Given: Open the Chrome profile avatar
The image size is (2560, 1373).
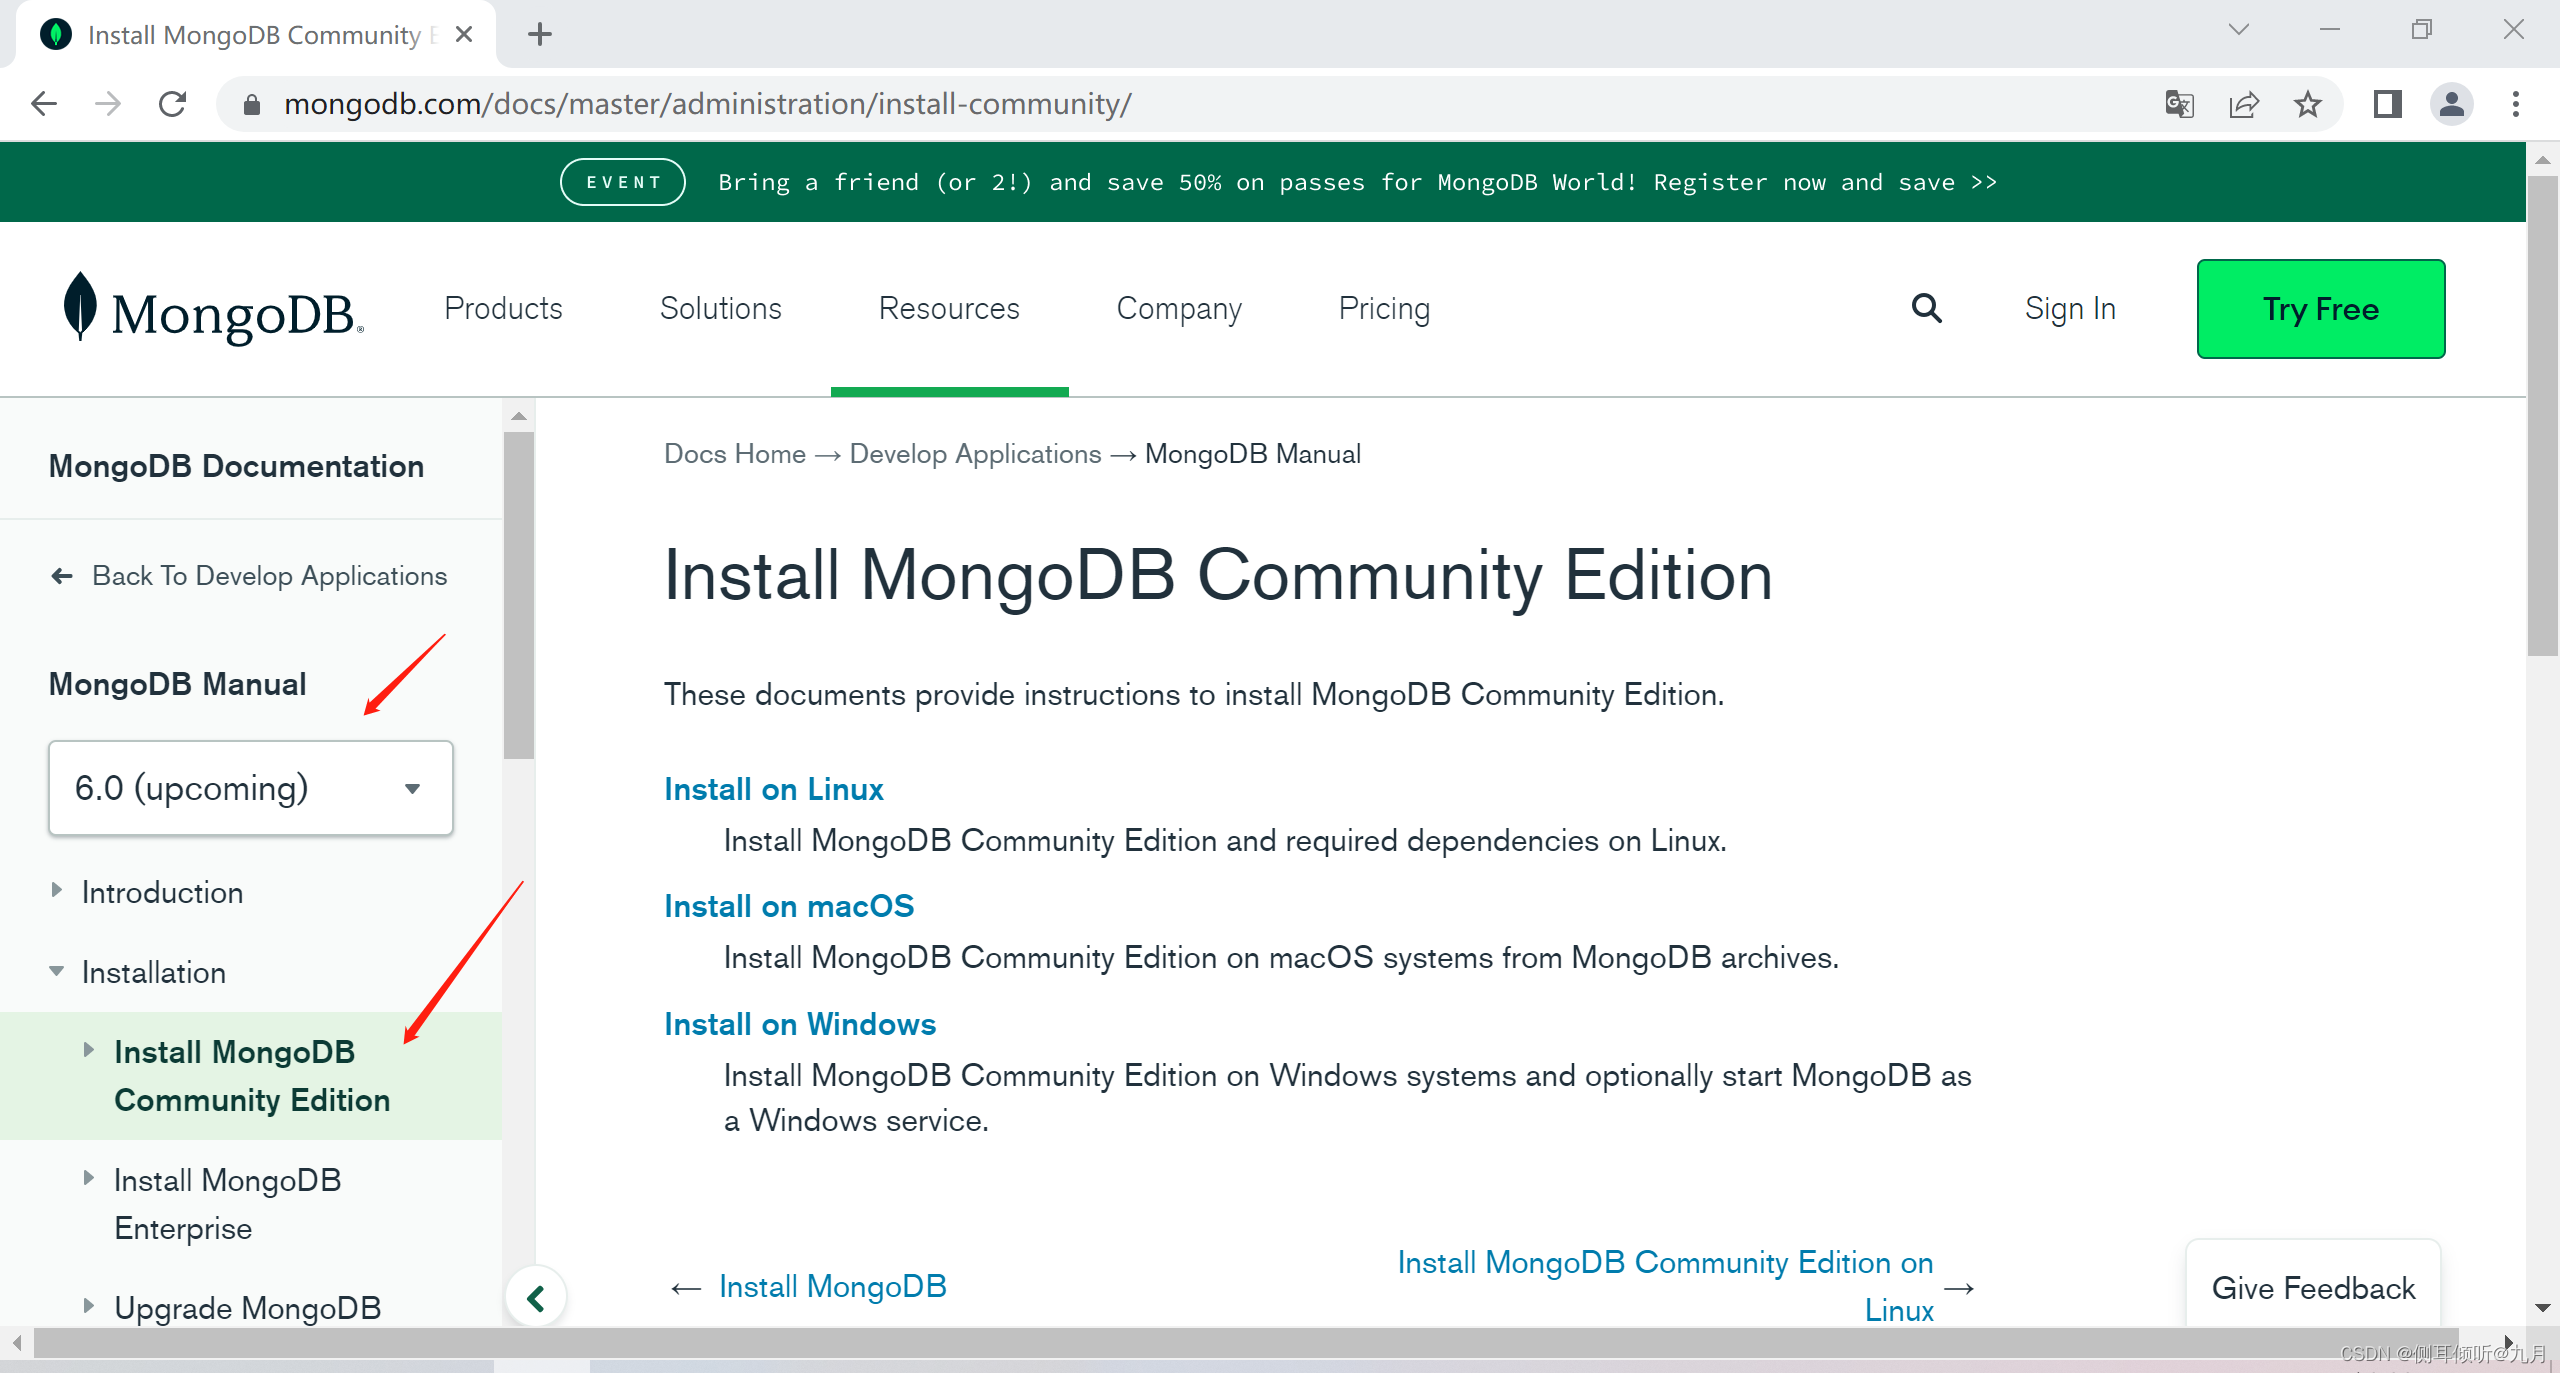Looking at the screenshot, I should (x=2452, y=104).
